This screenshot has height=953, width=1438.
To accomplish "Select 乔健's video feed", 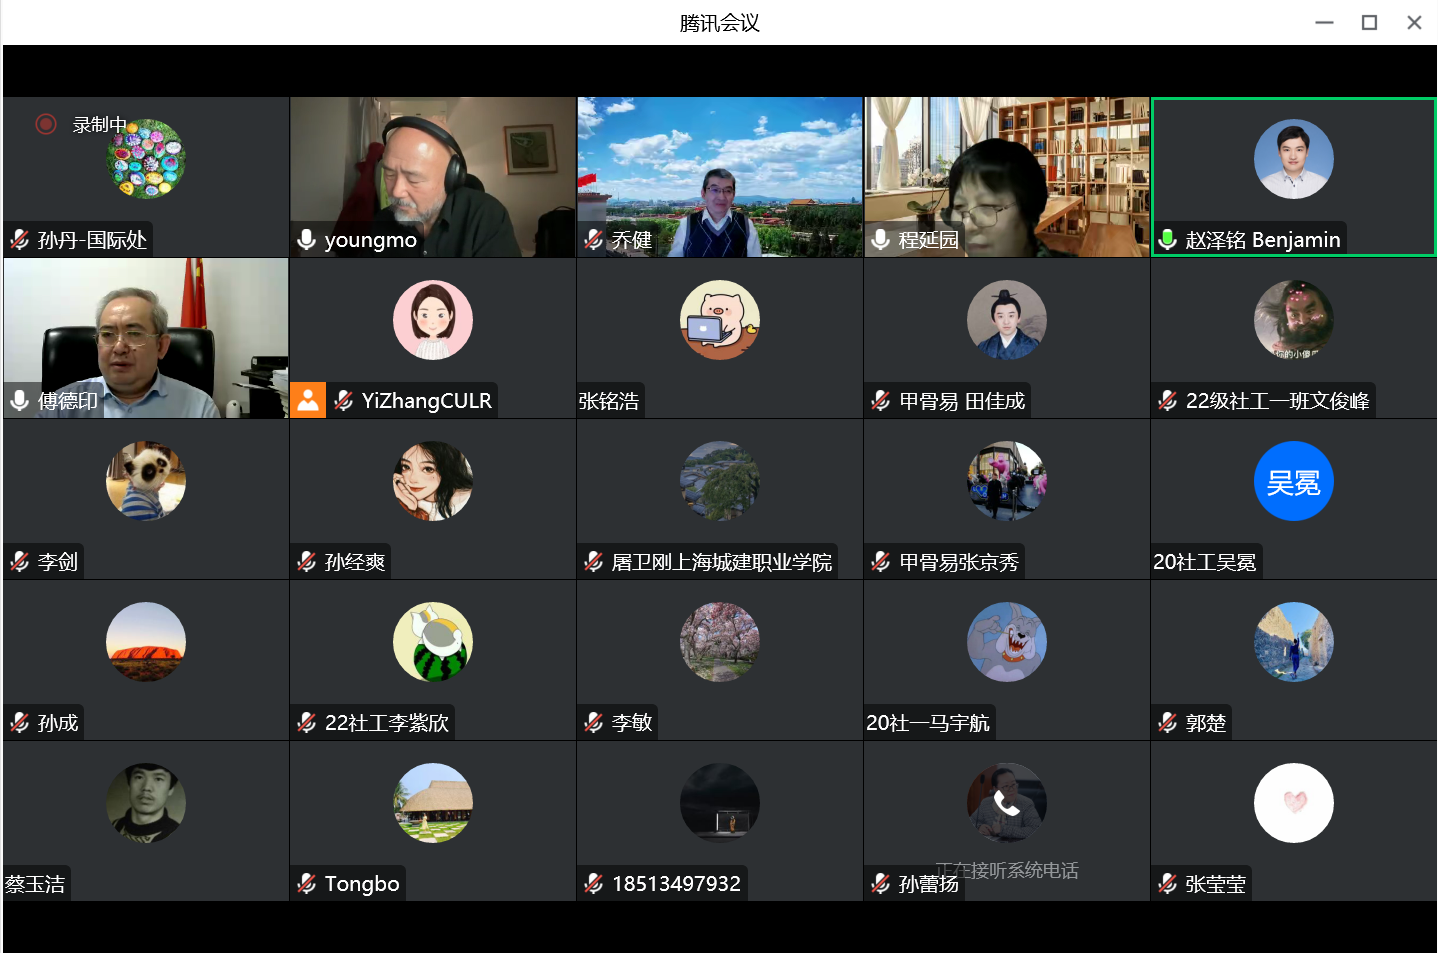I will click(720, 177).
